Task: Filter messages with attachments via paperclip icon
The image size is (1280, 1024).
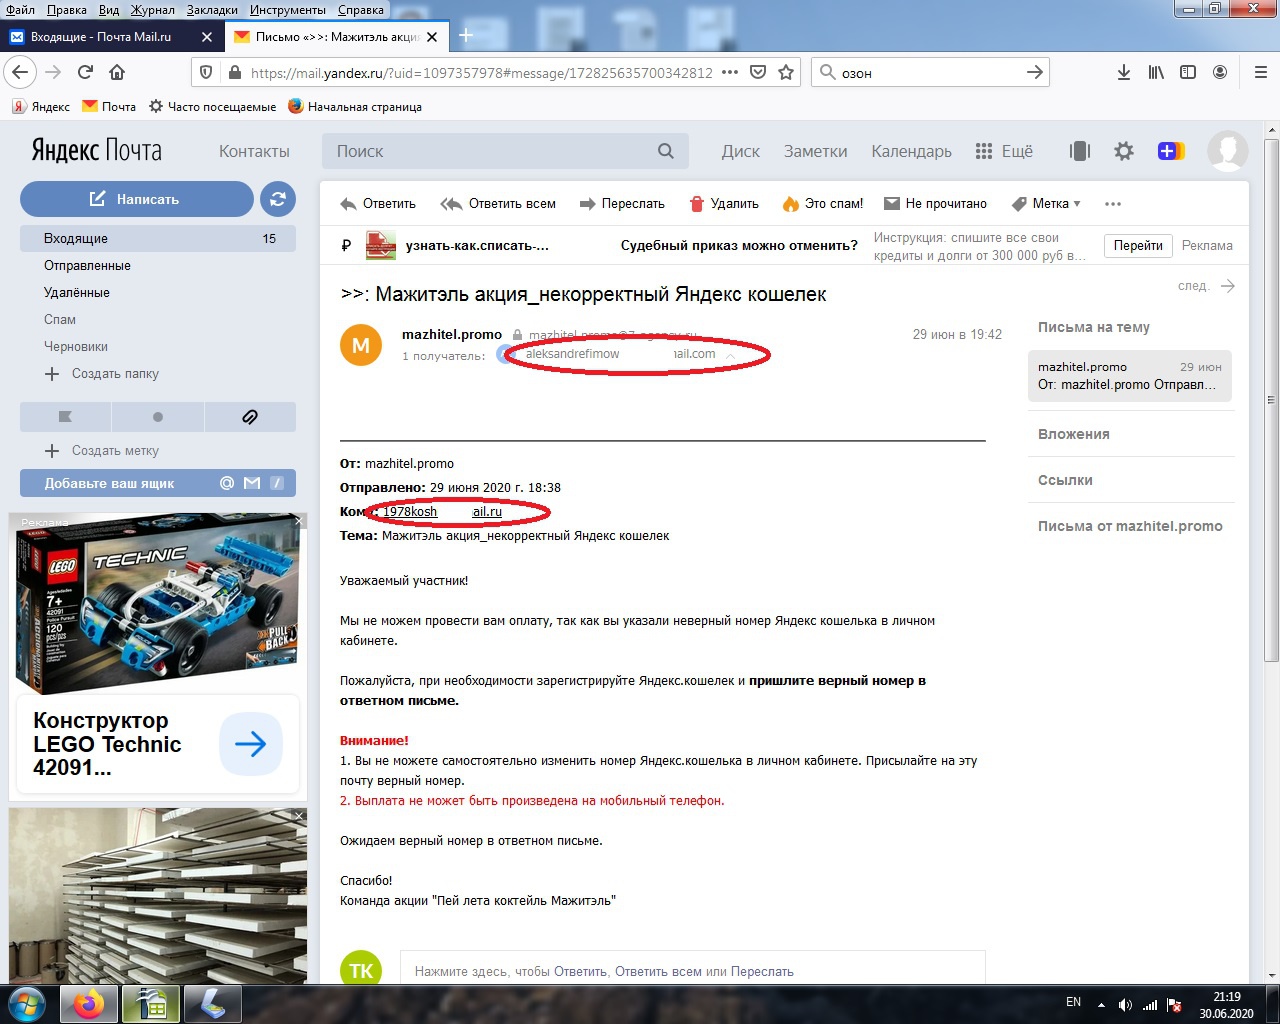Action: [x=250, y=416]
